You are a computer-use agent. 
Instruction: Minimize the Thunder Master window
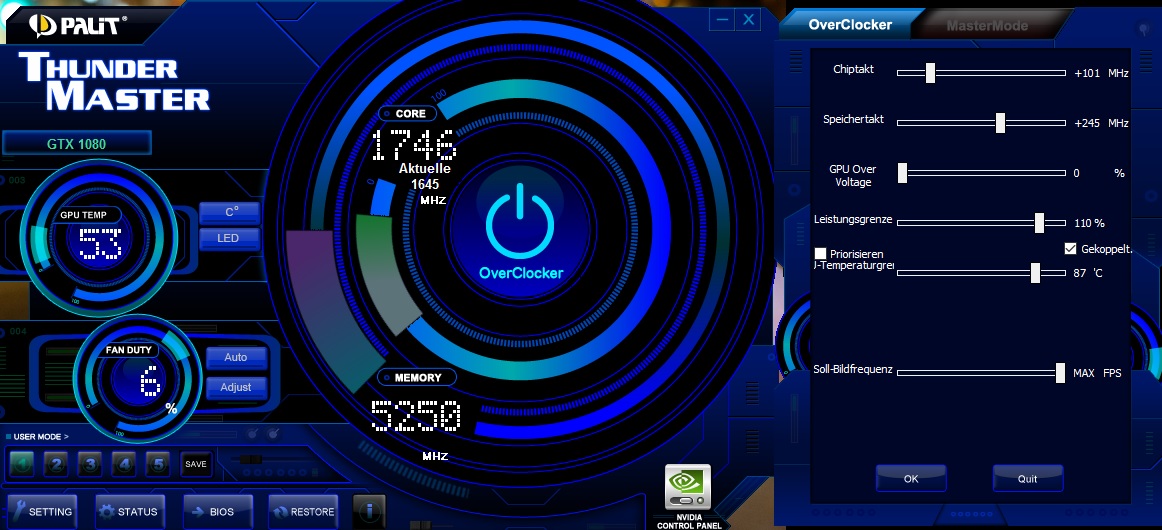[722, 20]
